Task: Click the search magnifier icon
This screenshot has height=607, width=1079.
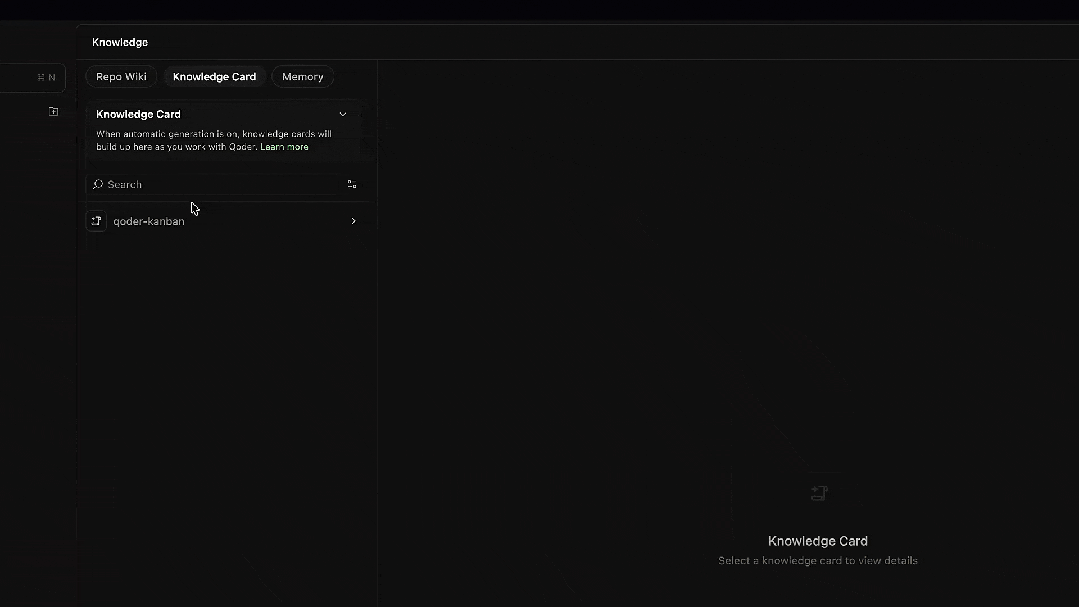Action: 98,184
